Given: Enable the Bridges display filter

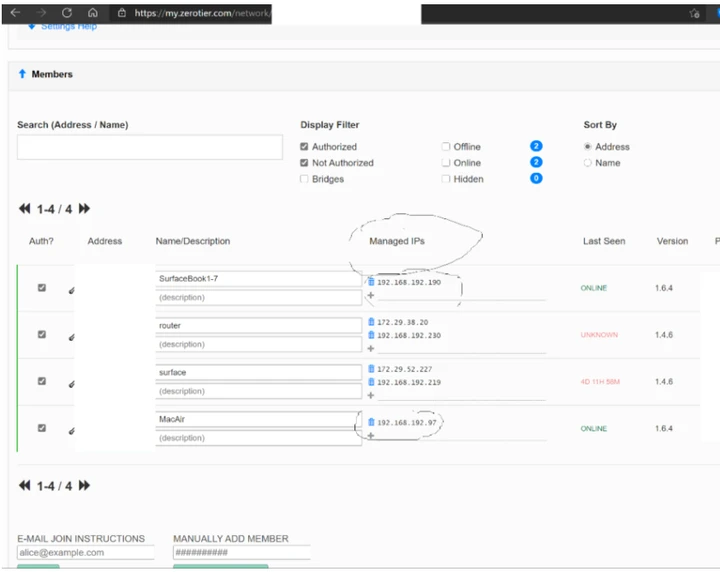Looking at the screenshot, I should (304, 179).
